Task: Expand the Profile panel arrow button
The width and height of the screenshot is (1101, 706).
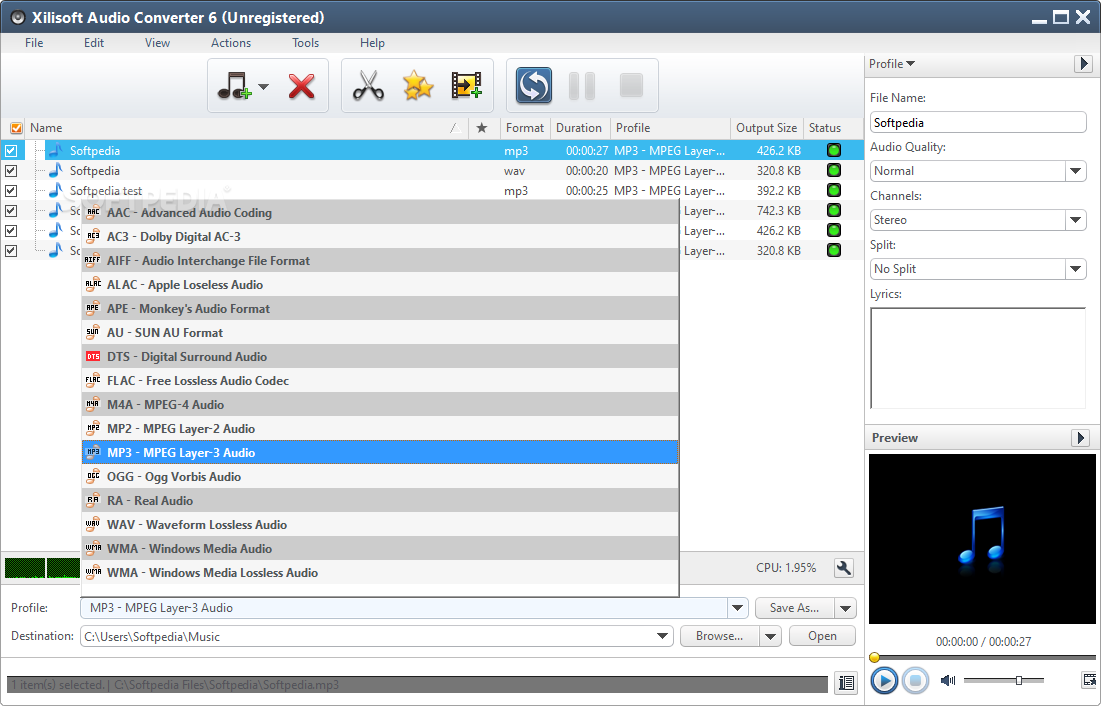Action: pyautogui.click(x=1083, y=64)
